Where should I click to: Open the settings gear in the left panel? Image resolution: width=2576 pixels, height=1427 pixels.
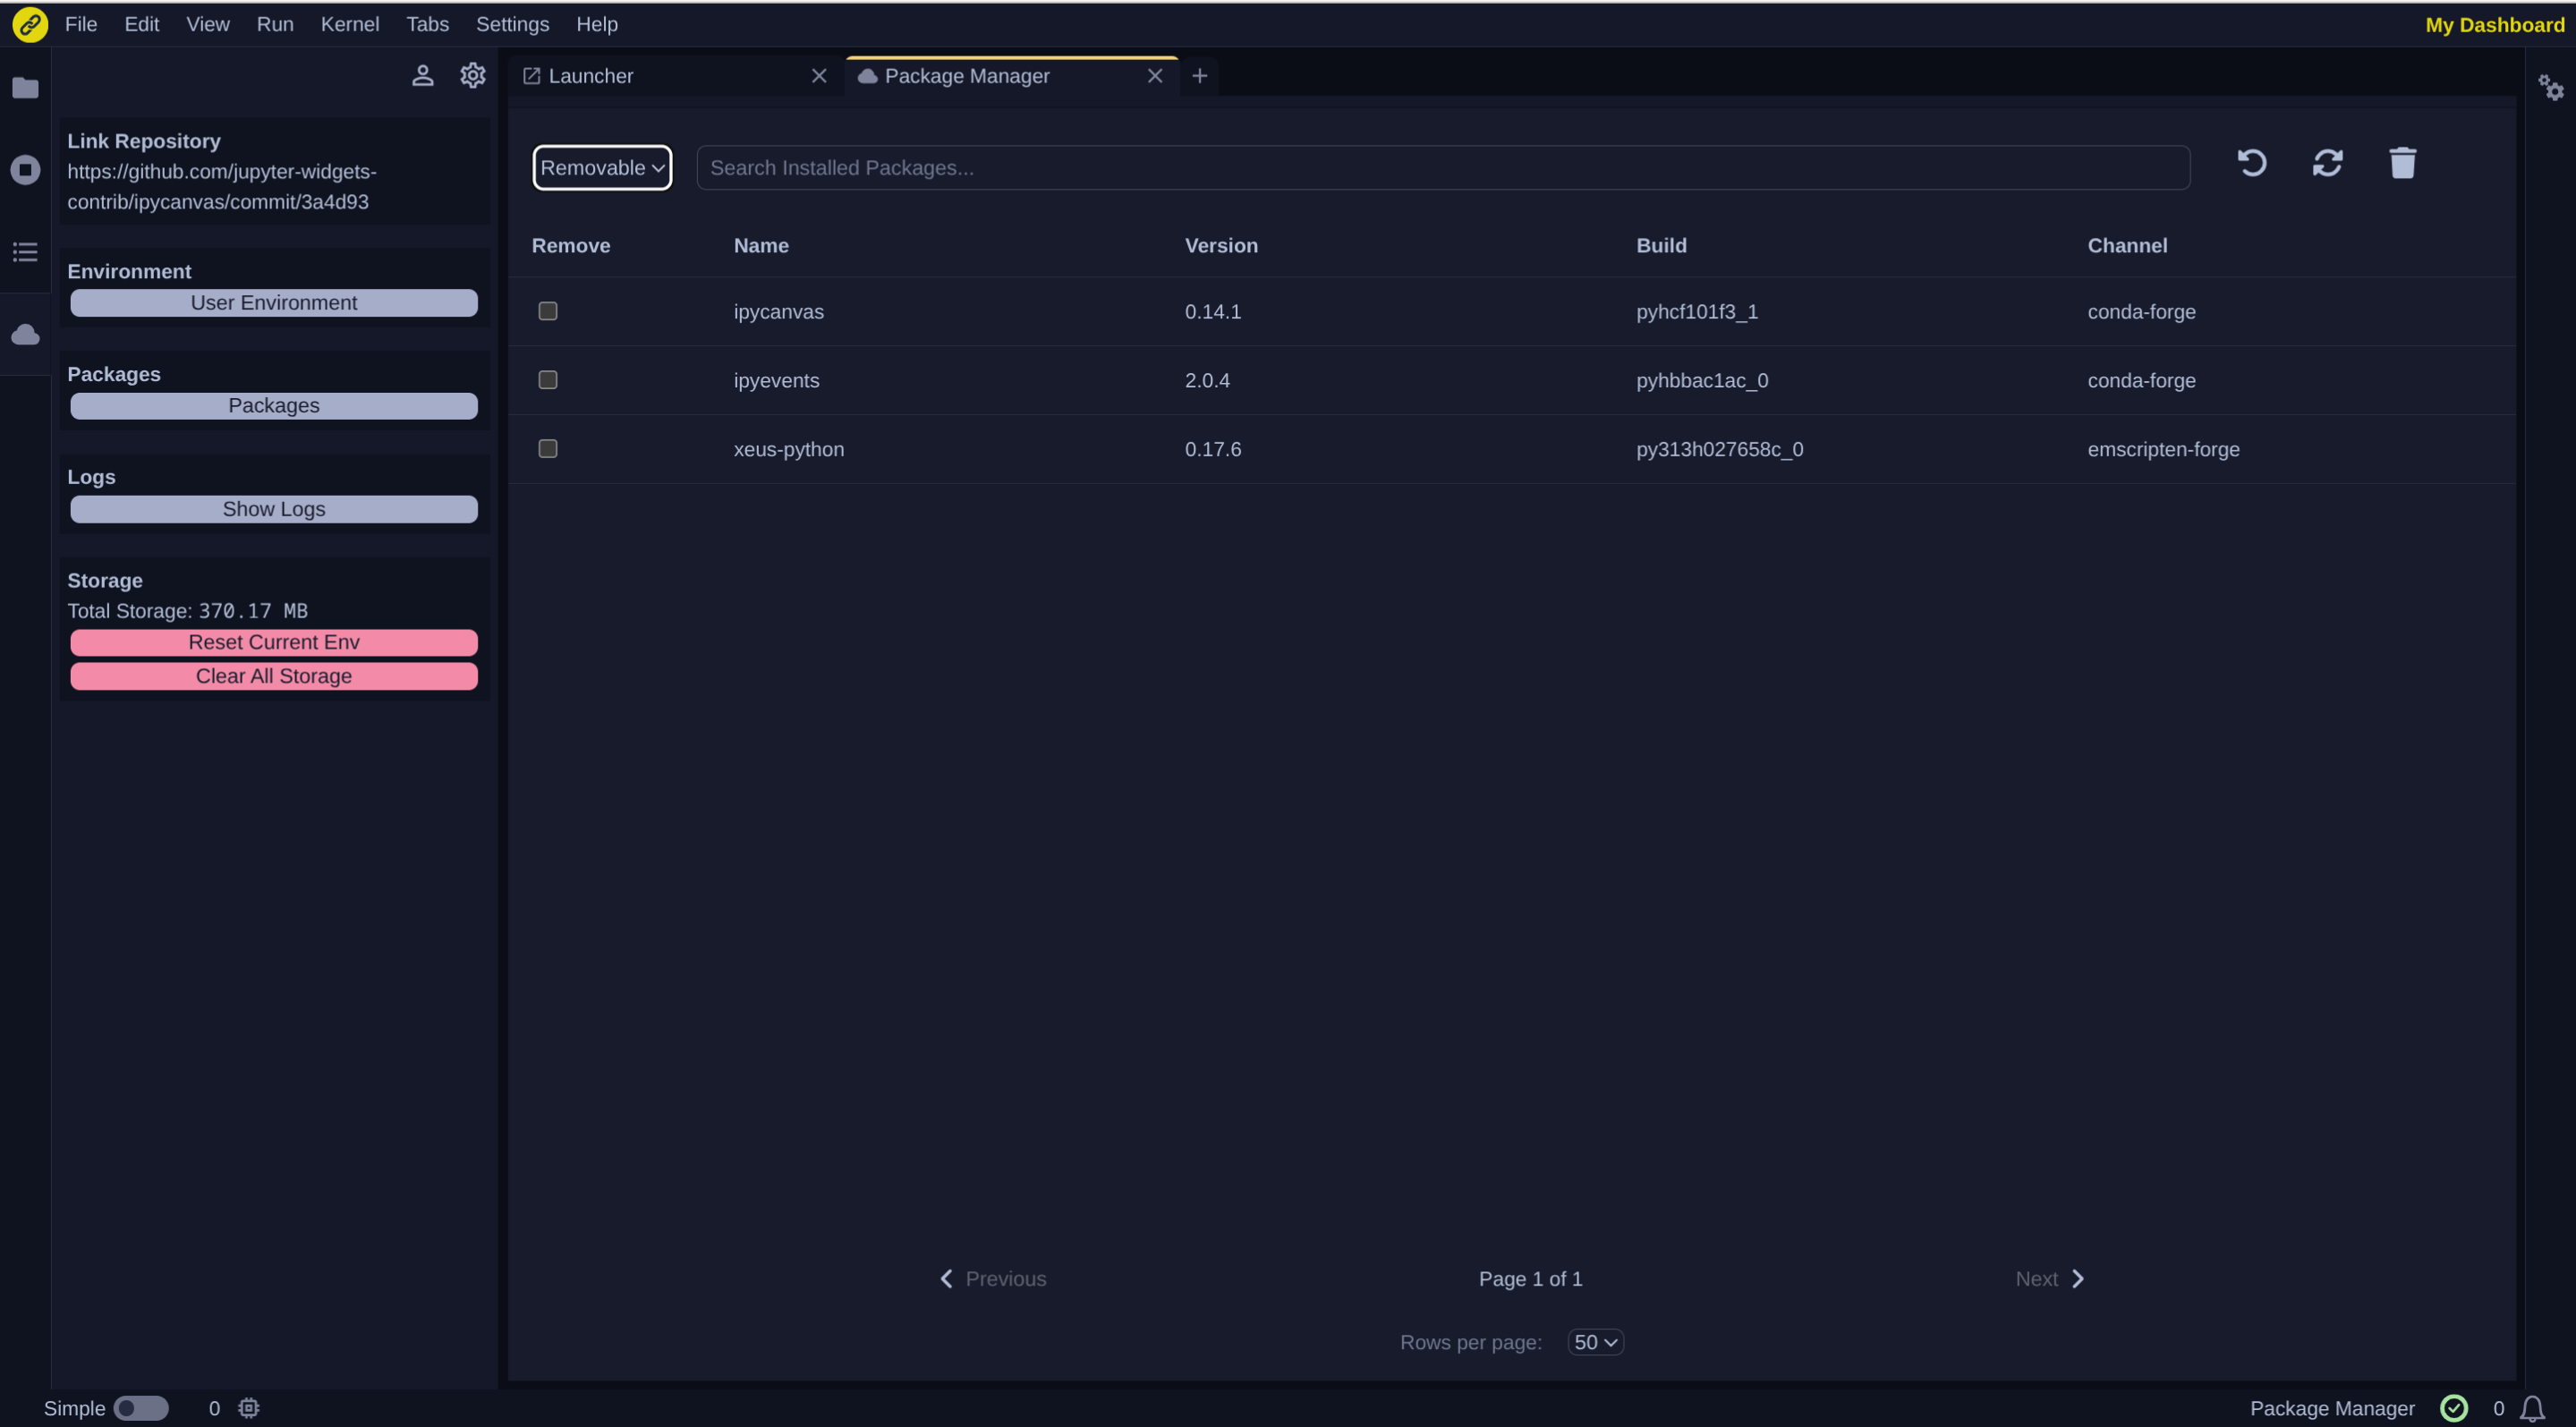click(x=472, y=75)
